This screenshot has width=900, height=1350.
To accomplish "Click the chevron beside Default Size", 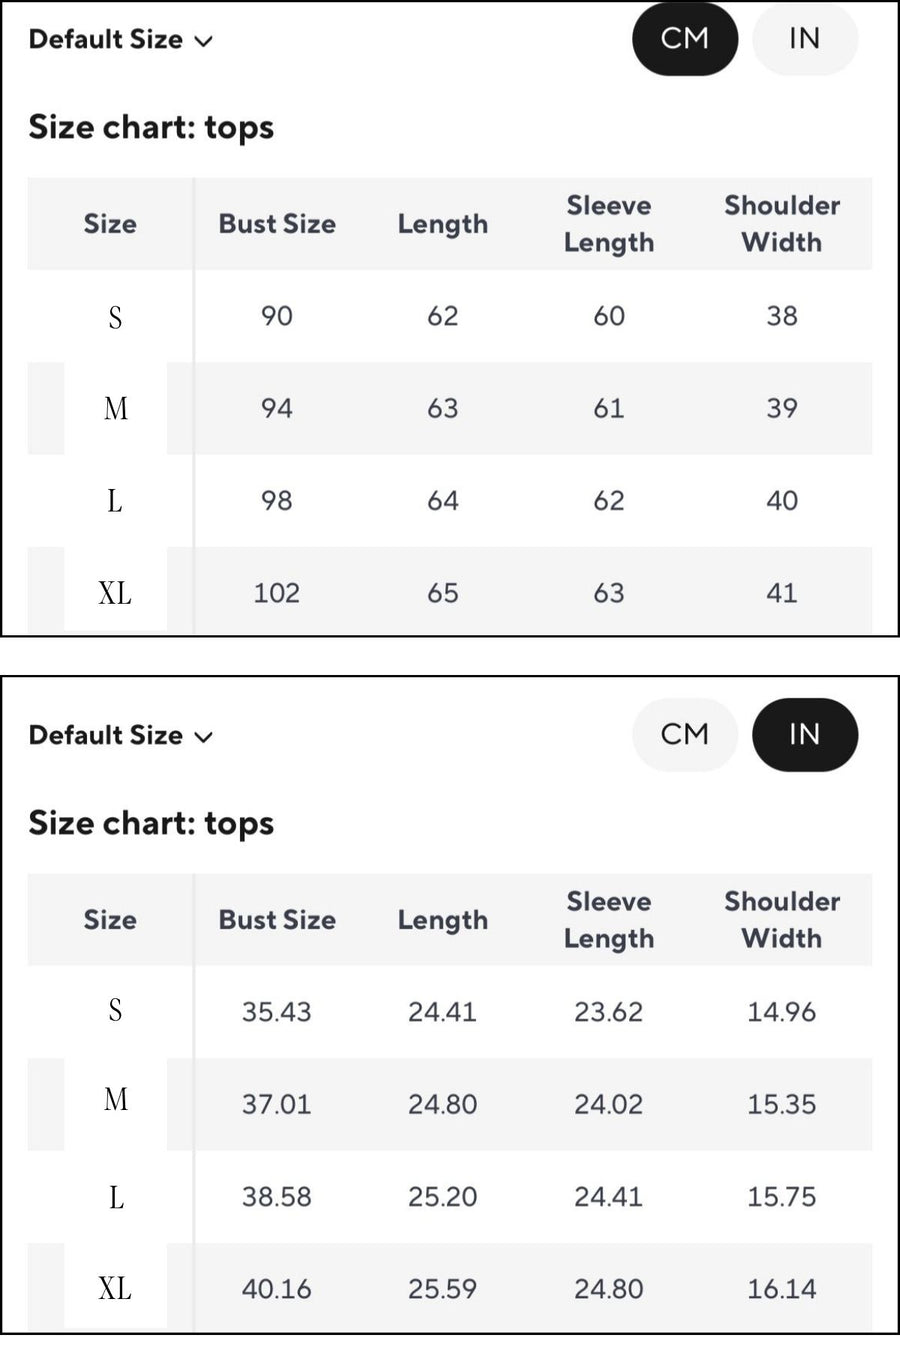I will [x=204, y=41].
